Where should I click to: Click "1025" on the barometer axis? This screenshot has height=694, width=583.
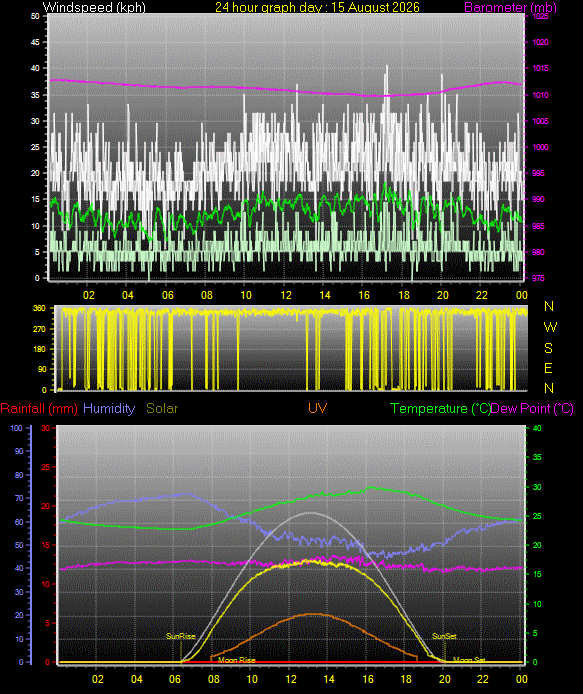541,16
